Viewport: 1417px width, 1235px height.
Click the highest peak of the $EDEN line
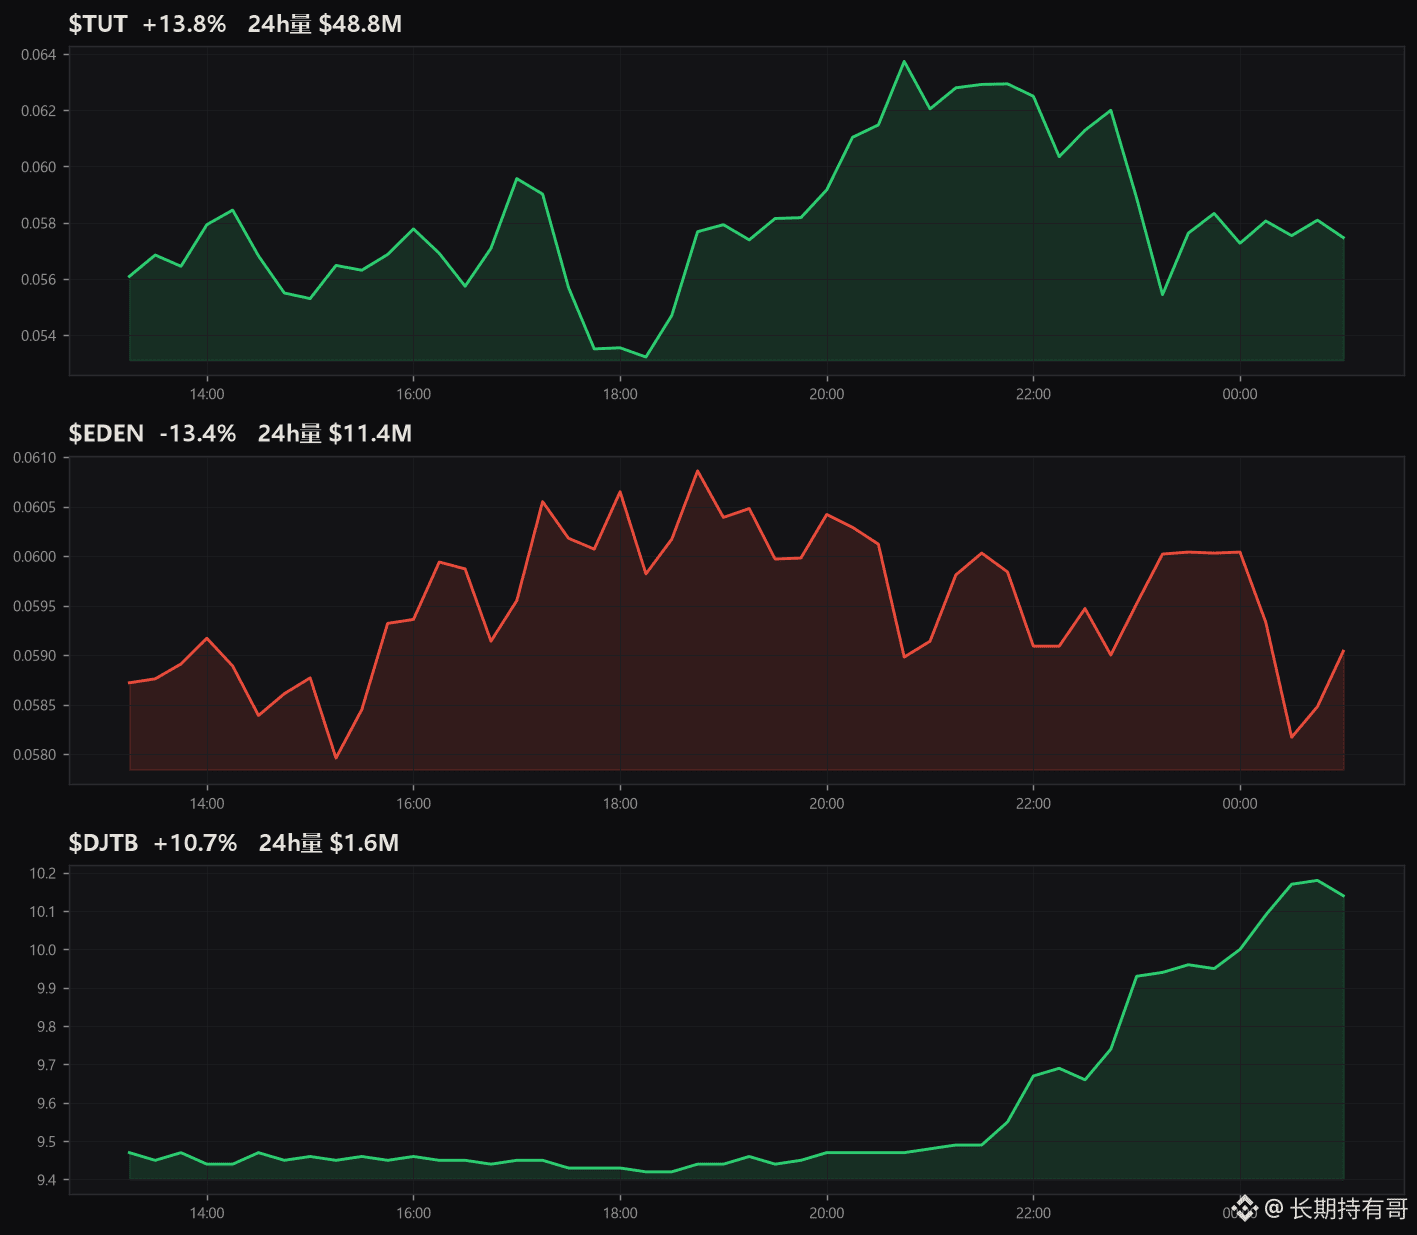[x=697, y=470]
